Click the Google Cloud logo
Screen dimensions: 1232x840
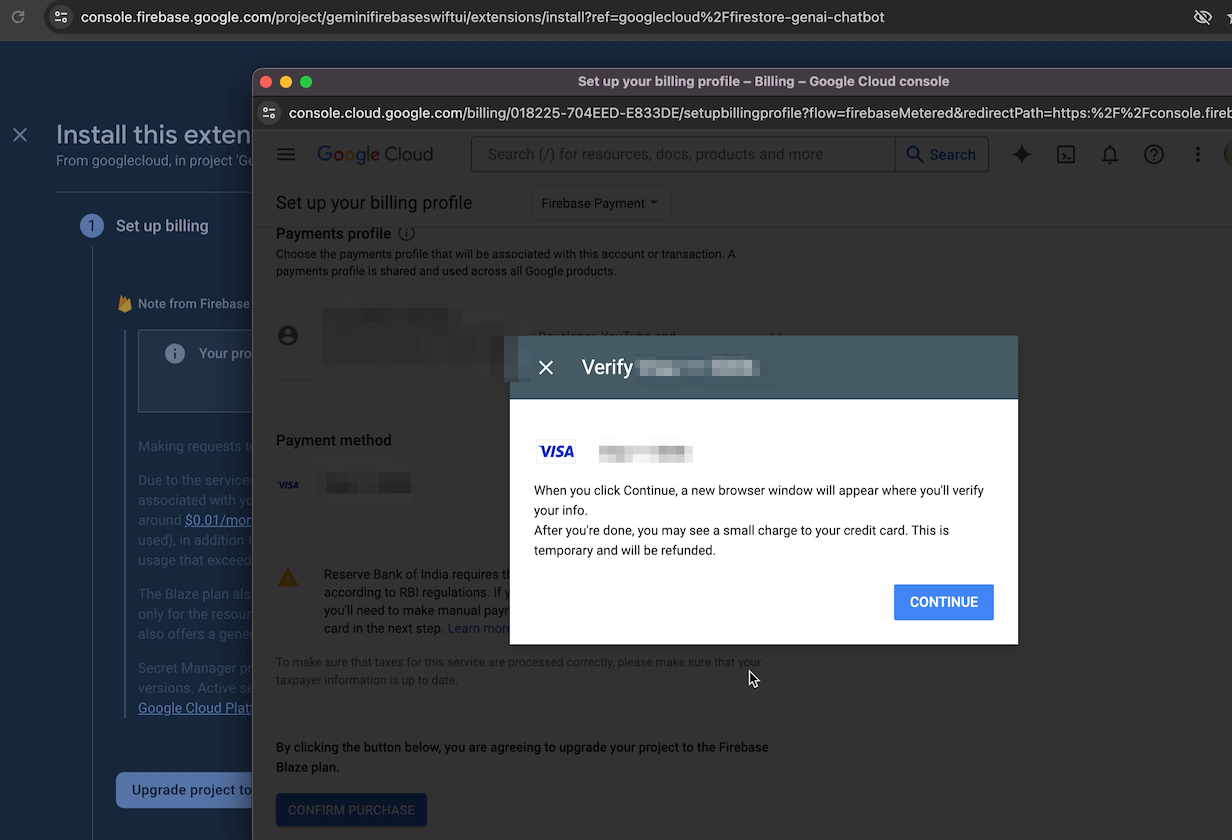coord(375,154)
